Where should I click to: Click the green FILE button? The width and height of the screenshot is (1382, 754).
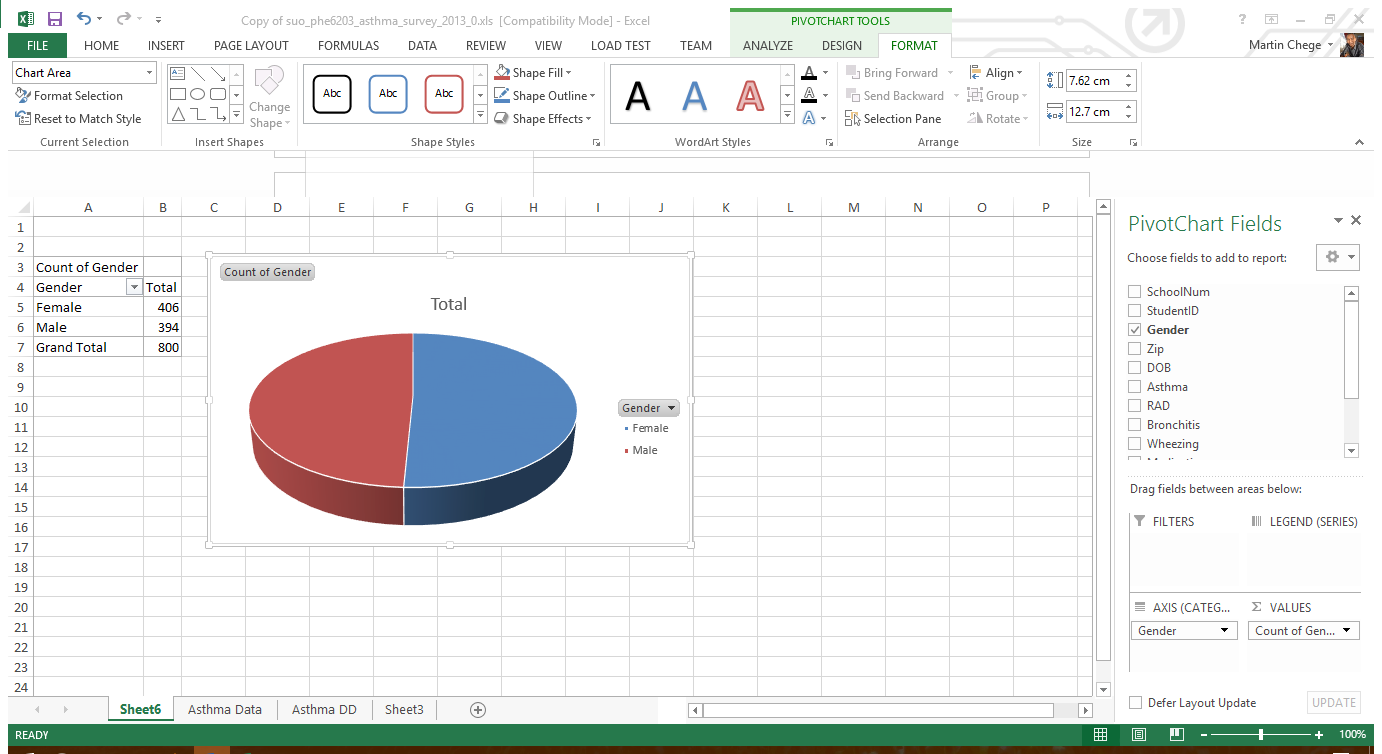coord(37,45)
